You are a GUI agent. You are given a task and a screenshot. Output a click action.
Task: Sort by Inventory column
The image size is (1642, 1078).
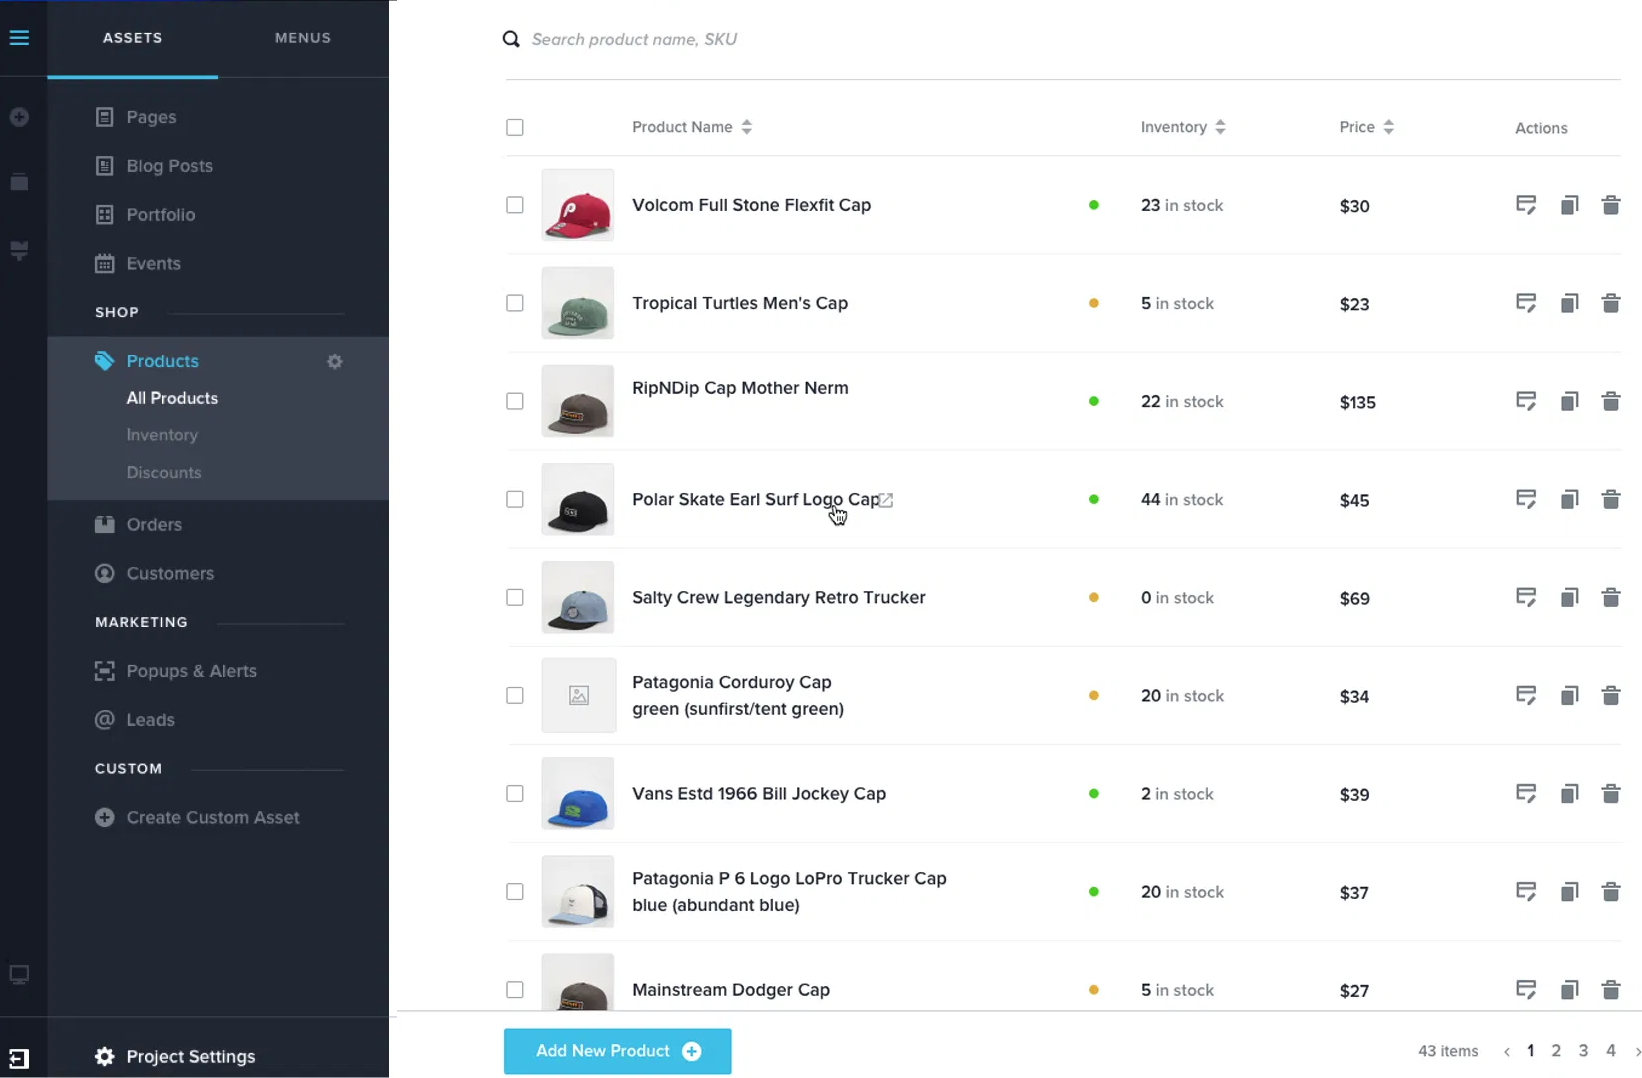pos(1183,127)
